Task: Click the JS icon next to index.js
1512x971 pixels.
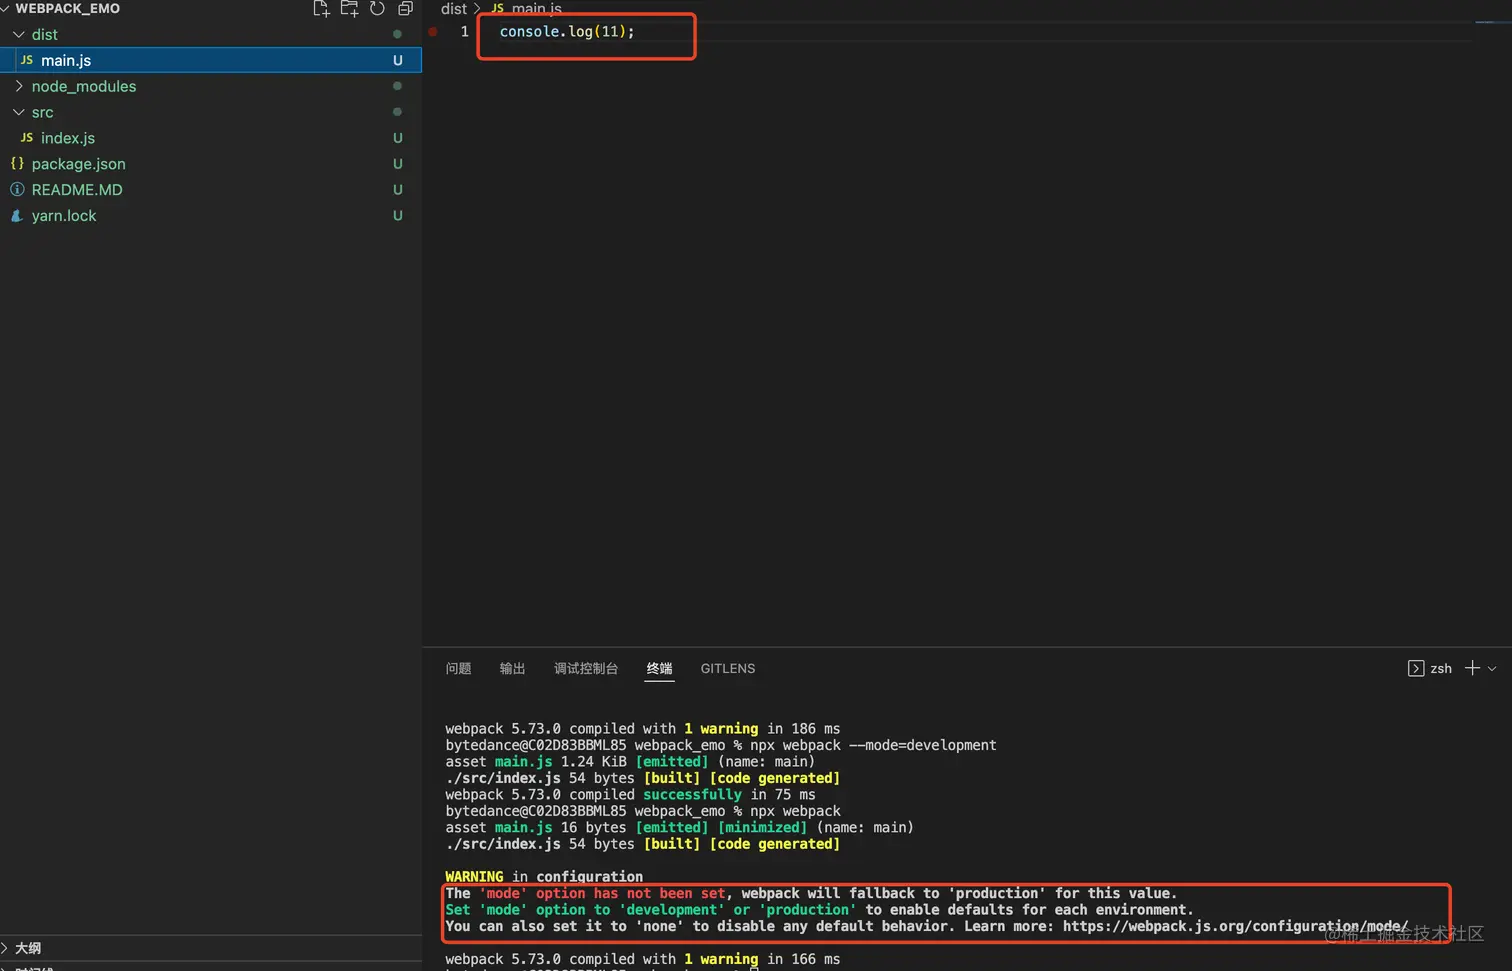Action: click(x=27, y=138)
